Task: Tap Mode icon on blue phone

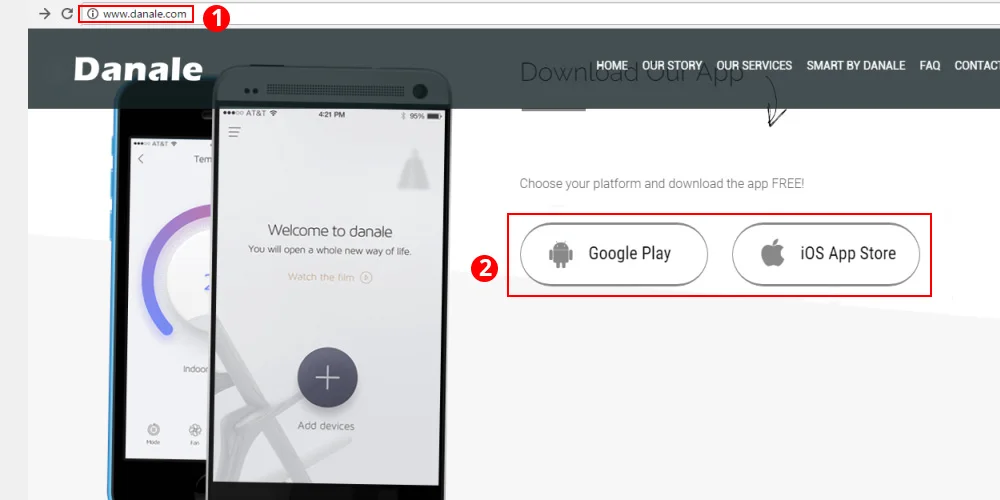Action: (x=153, y=430)
